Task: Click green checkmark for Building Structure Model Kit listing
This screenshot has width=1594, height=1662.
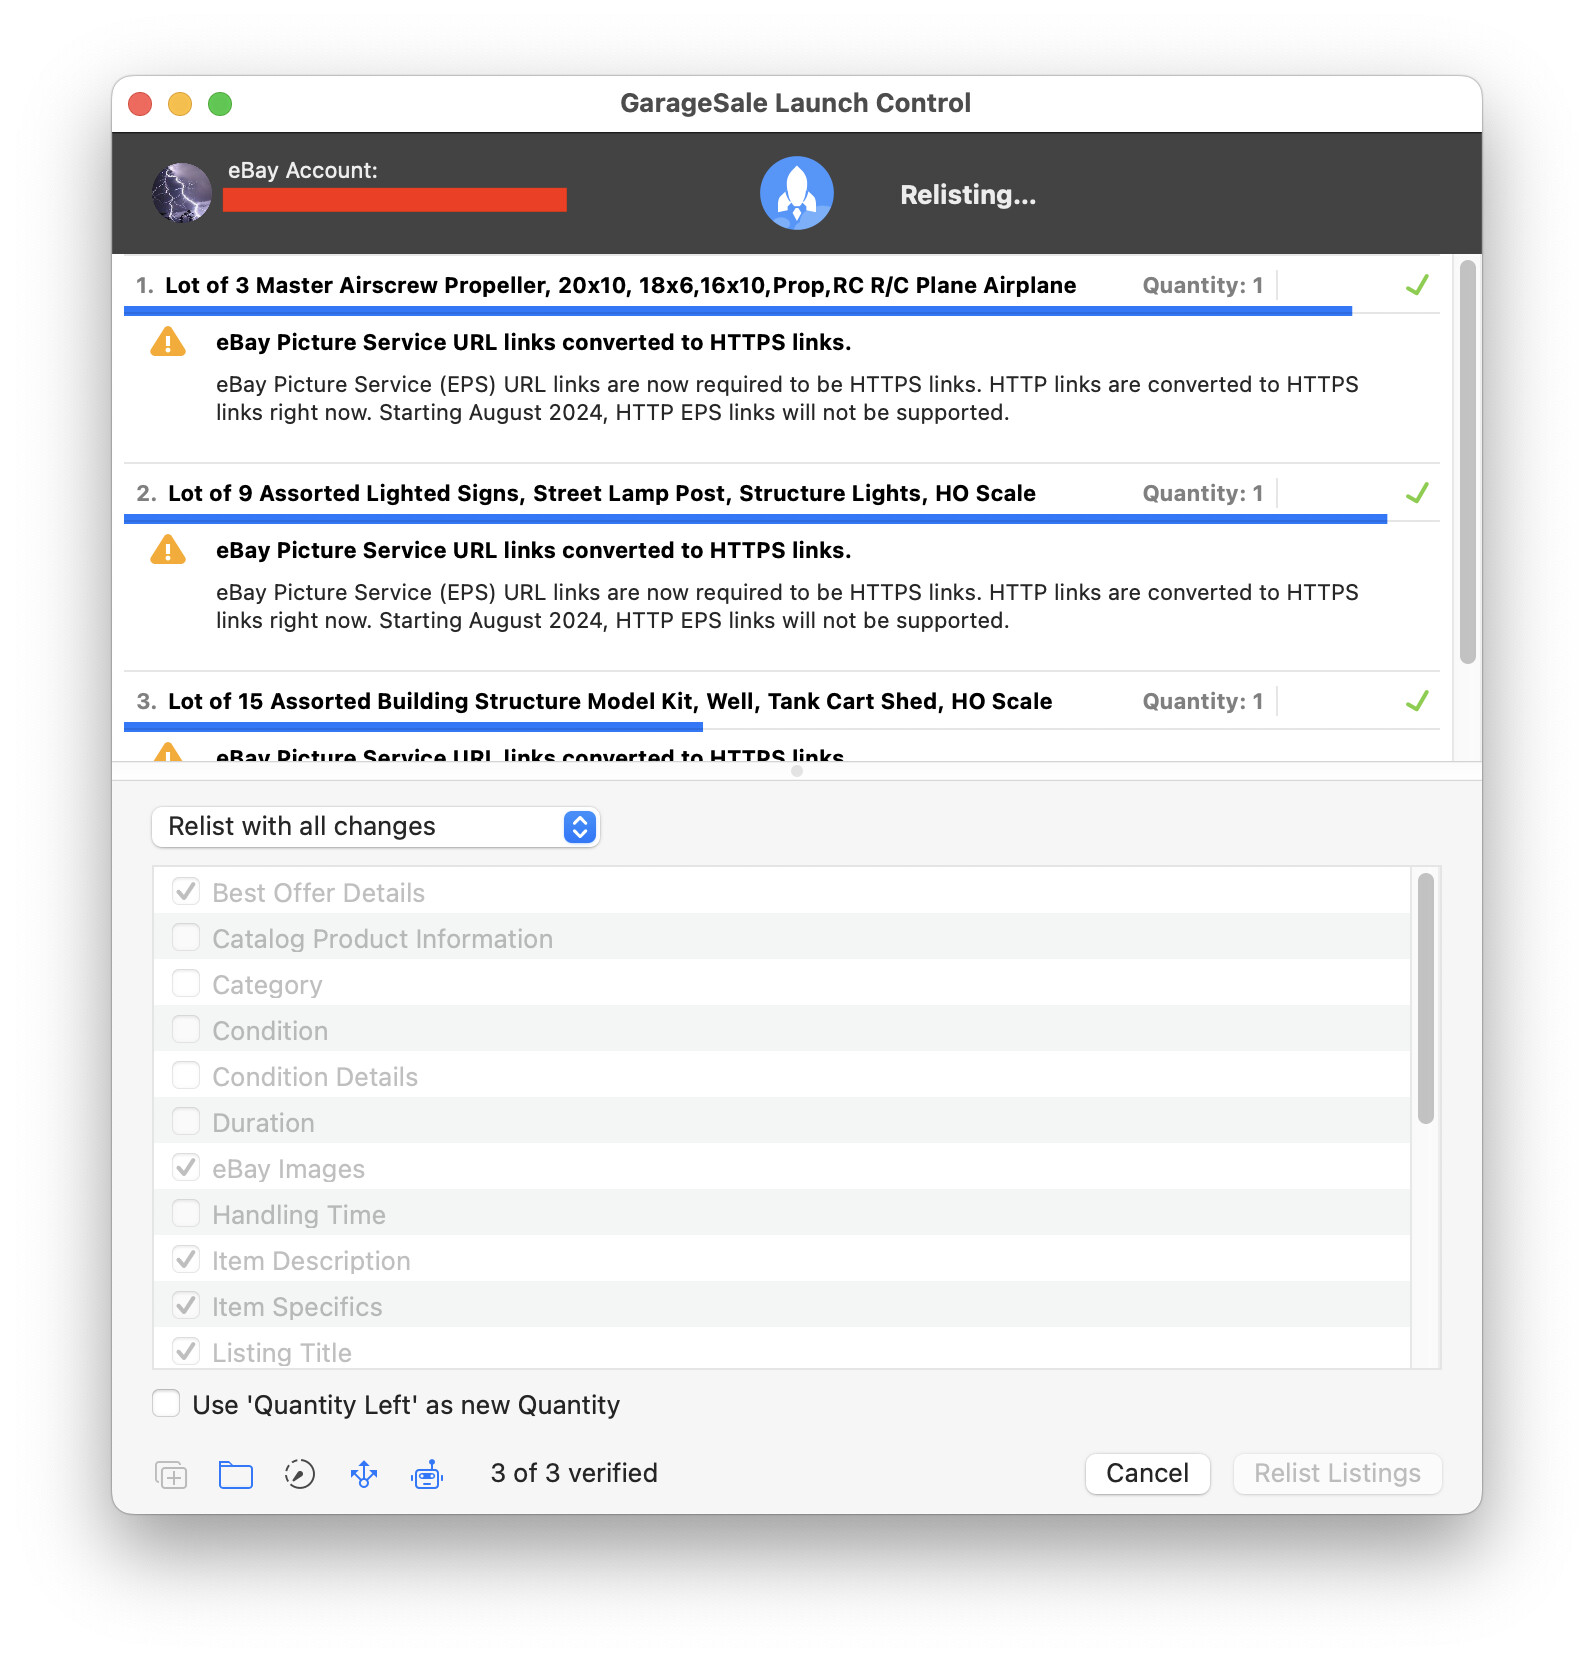Action: (x=1417, y=701)
